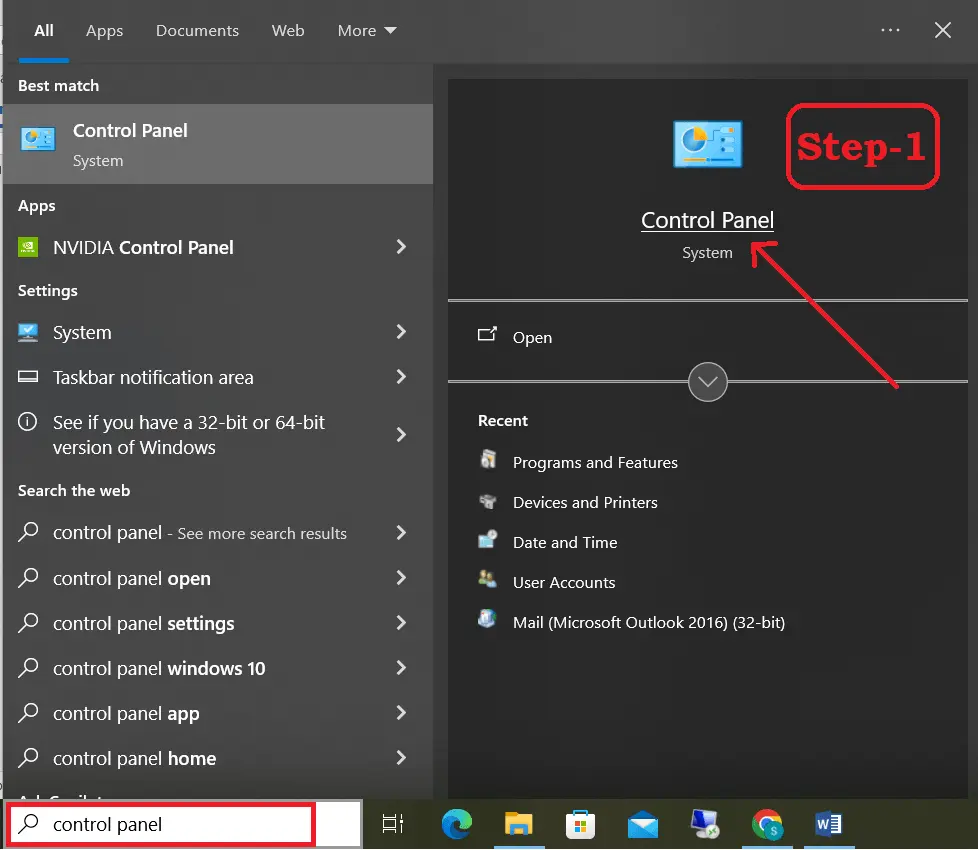Open Task View from the taskbar
This screenshot has height=850, width=978.
click(x=393, y=824)
